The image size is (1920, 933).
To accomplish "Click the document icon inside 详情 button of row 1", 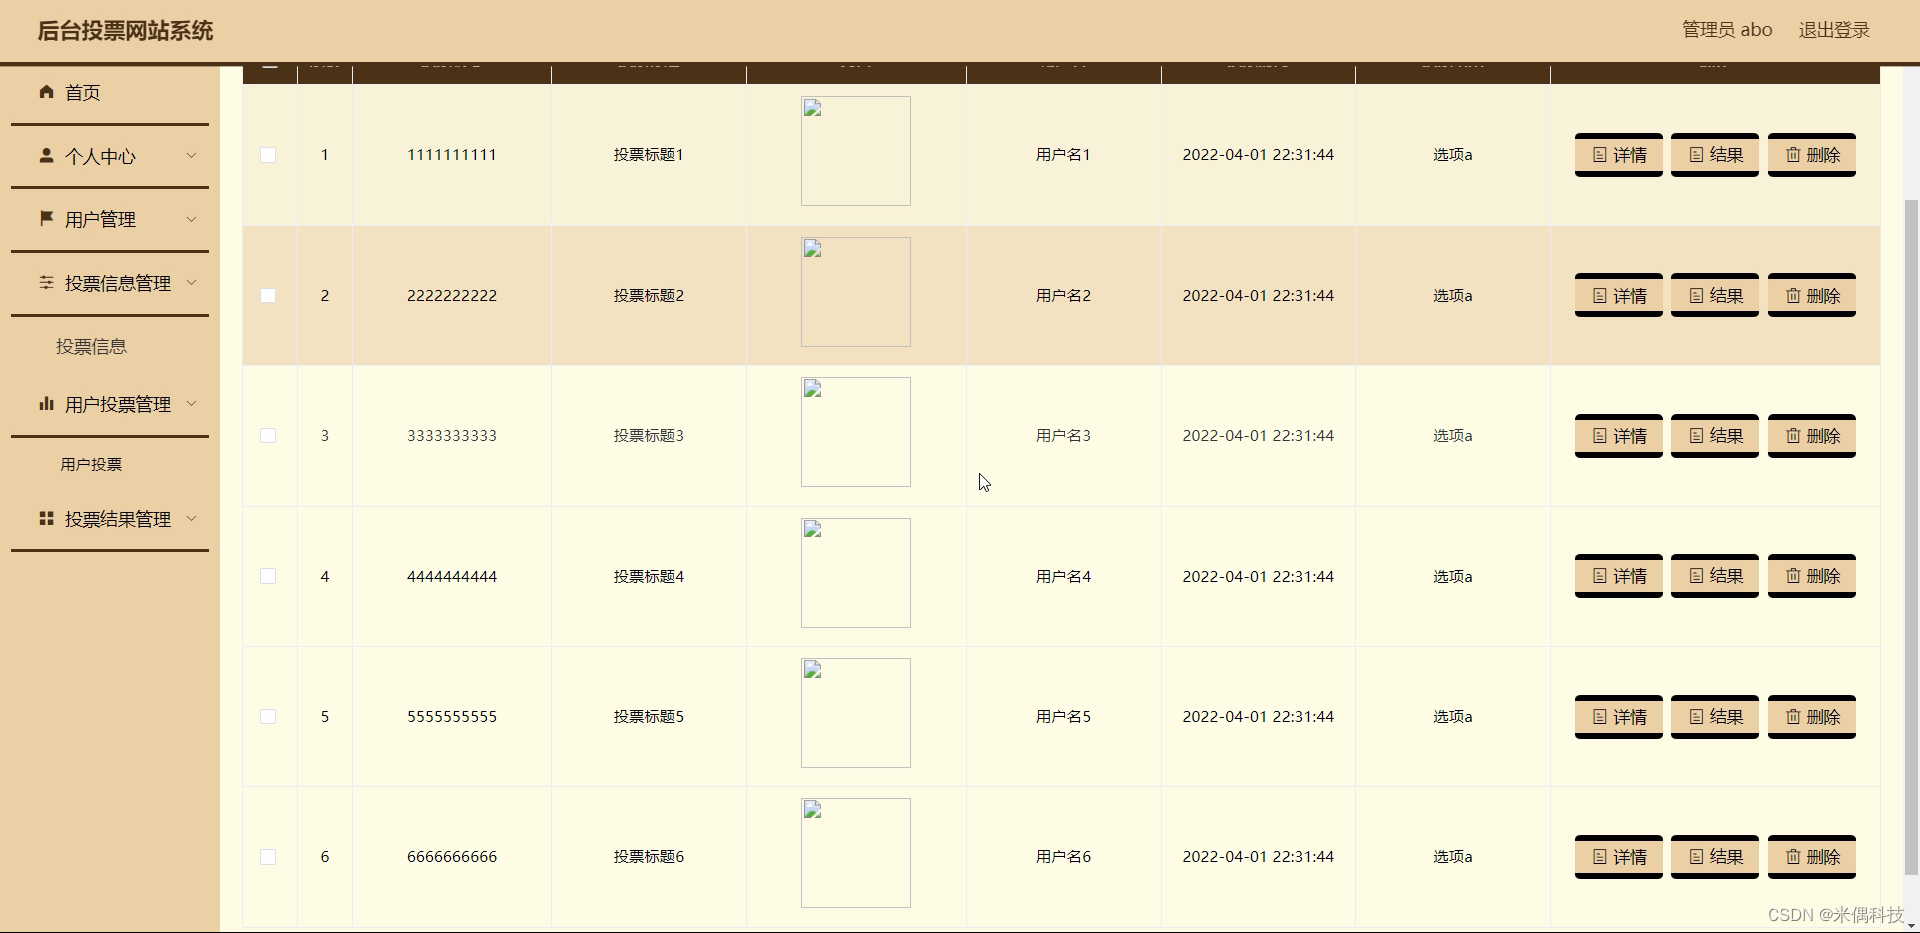I will pos(1598,155).
